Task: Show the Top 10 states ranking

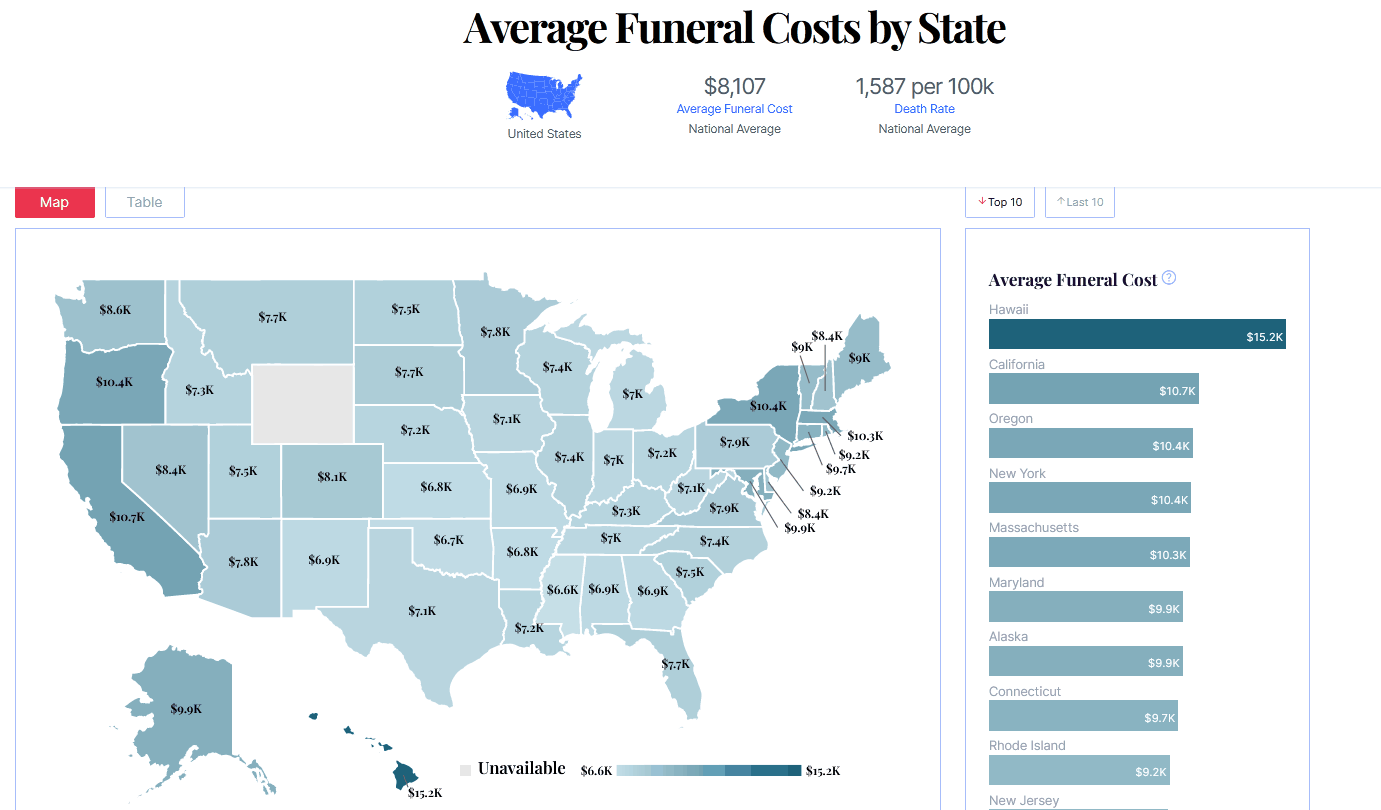Action: 1000,202
